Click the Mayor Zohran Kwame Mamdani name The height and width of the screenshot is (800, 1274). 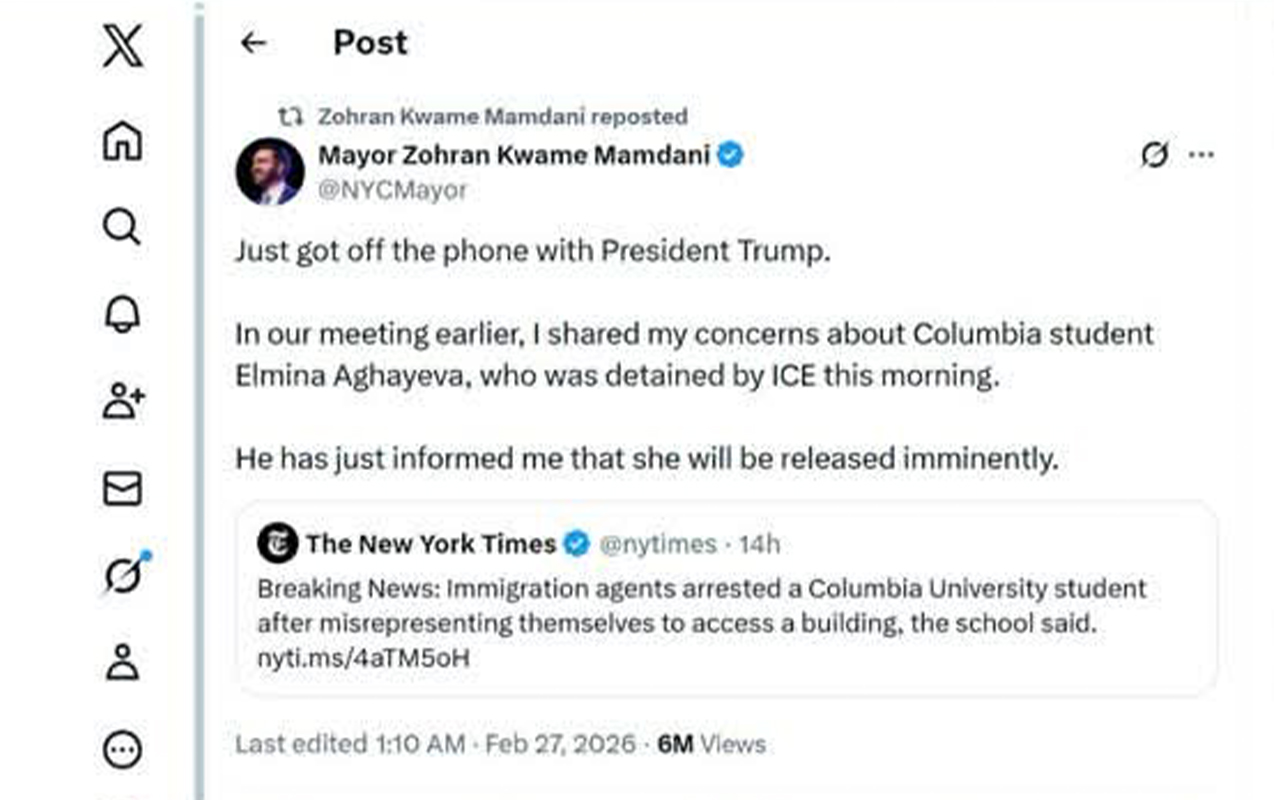514,155
